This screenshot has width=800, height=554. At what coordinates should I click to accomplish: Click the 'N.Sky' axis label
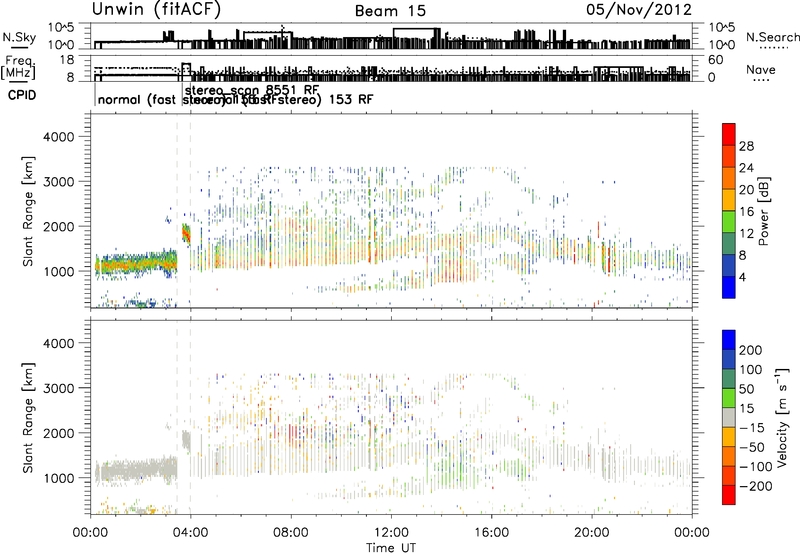tap(19, 37)
